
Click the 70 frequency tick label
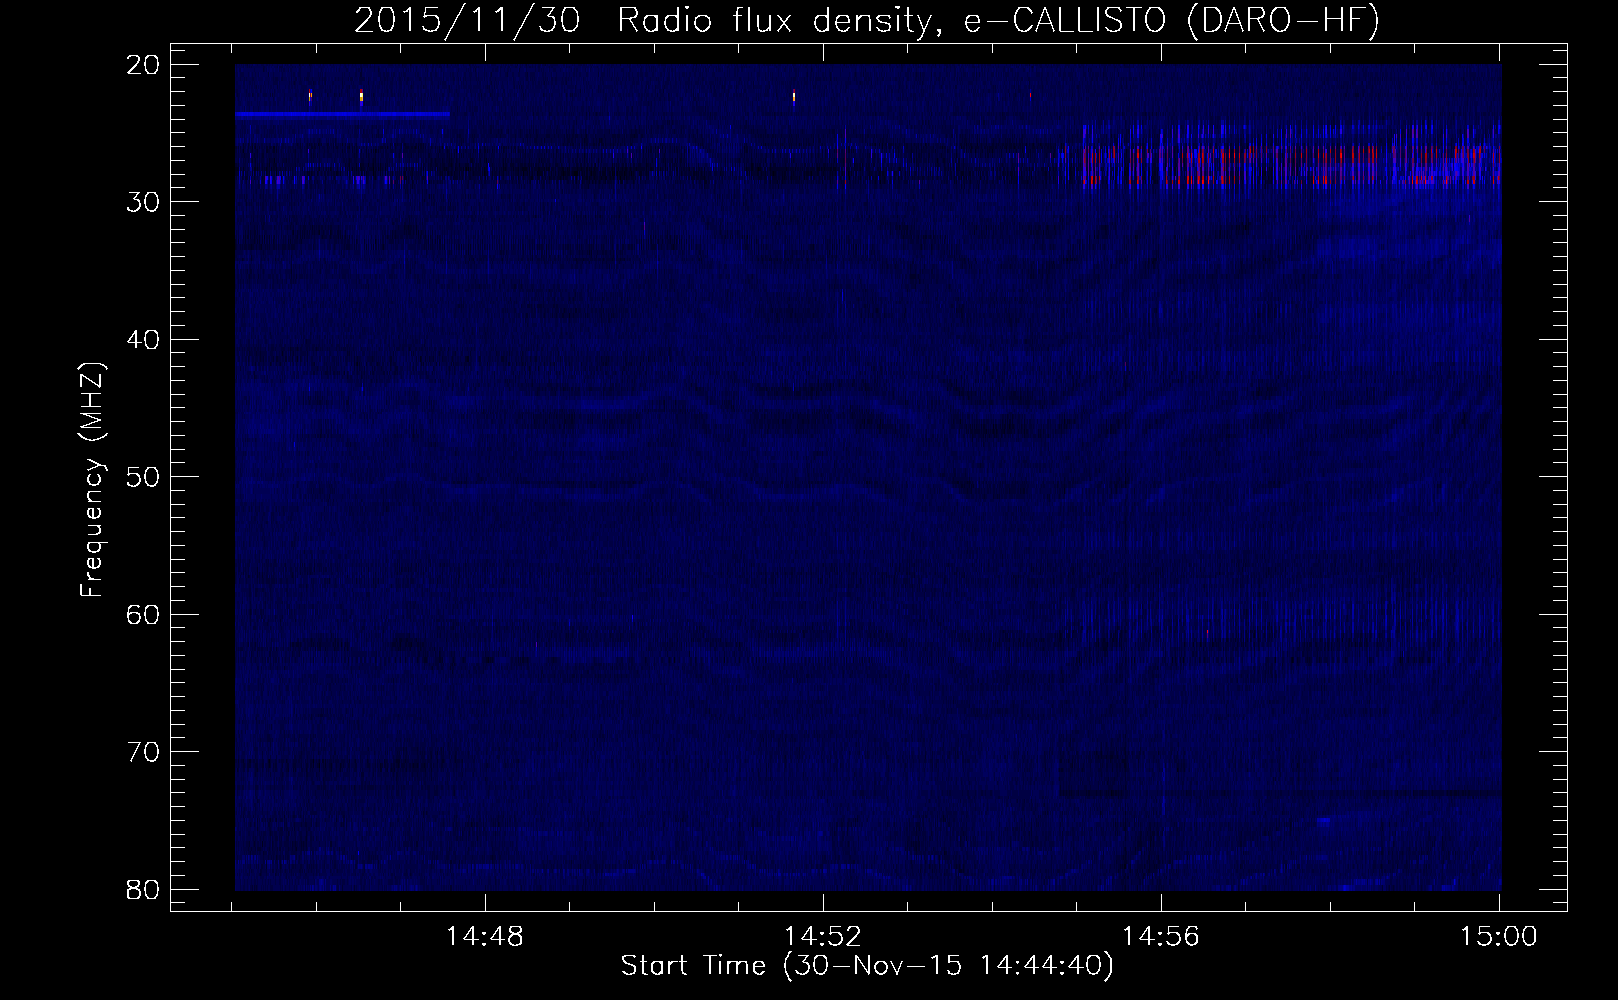(144, 751)
